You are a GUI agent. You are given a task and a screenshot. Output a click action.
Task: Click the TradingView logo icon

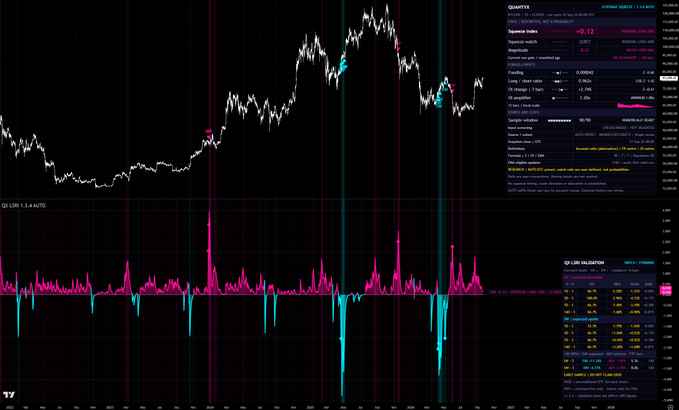(x=8, y=395)
